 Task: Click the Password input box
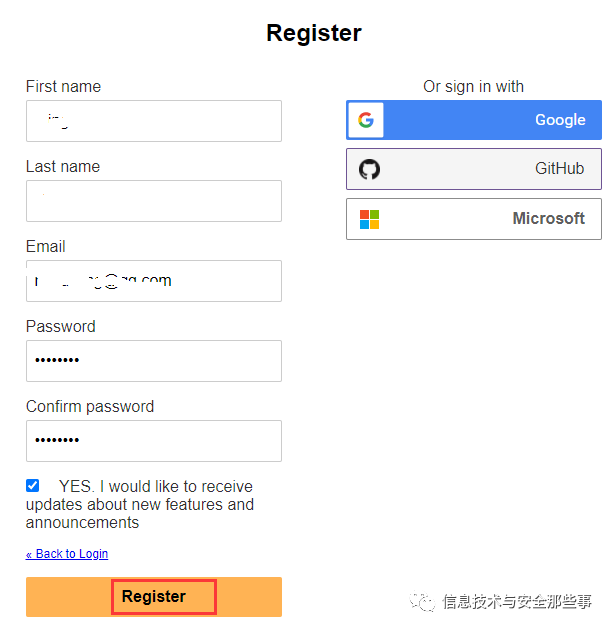[x=154, y=361]
